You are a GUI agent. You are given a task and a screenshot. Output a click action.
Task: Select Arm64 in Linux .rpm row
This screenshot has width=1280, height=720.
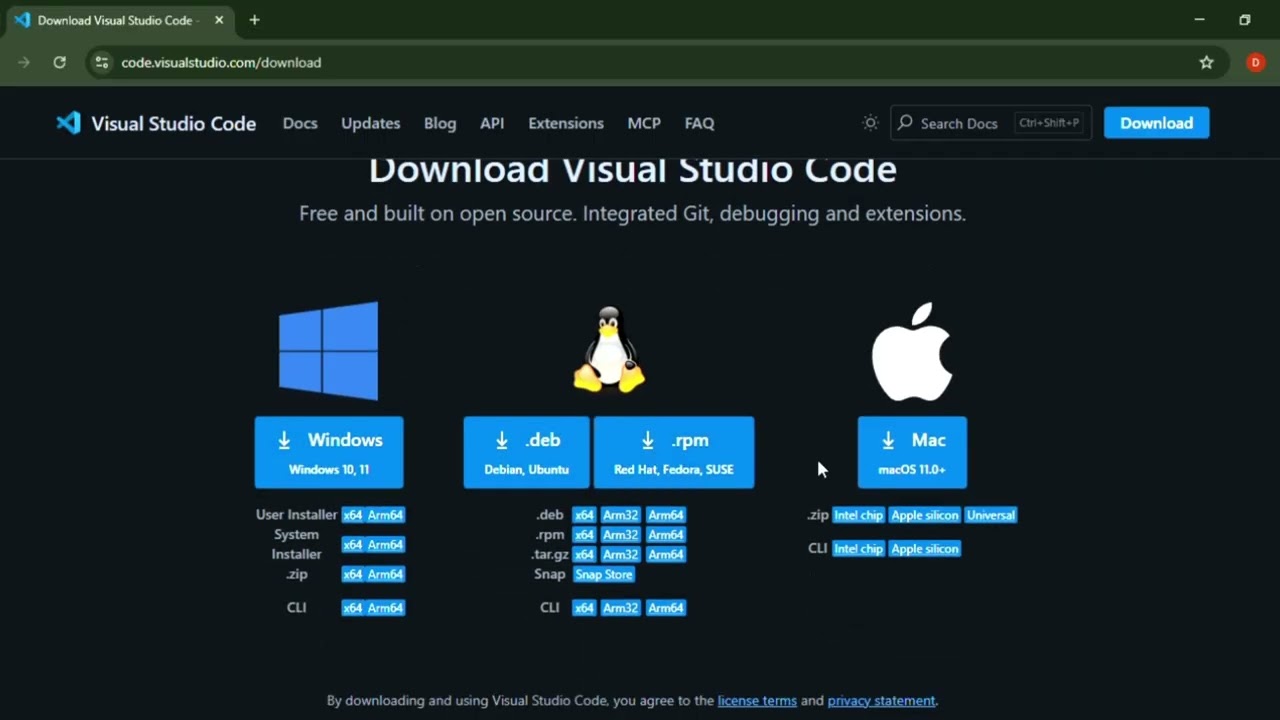pyautogui.click(x=666, y=535)
